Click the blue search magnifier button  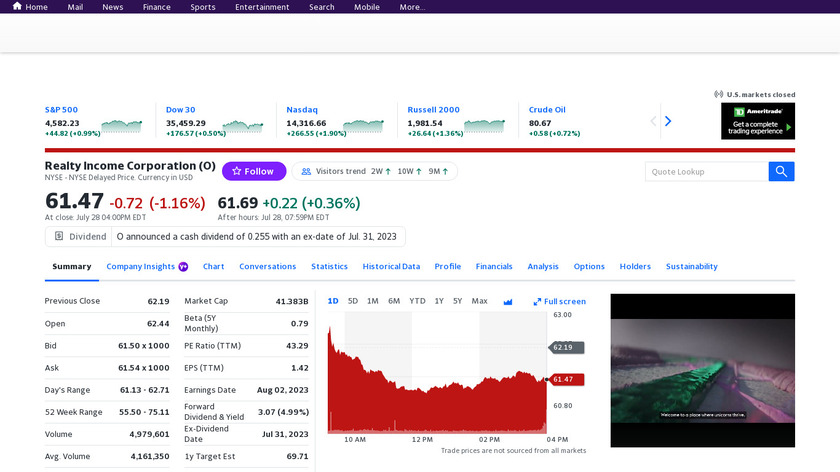[x=781, y=172]
